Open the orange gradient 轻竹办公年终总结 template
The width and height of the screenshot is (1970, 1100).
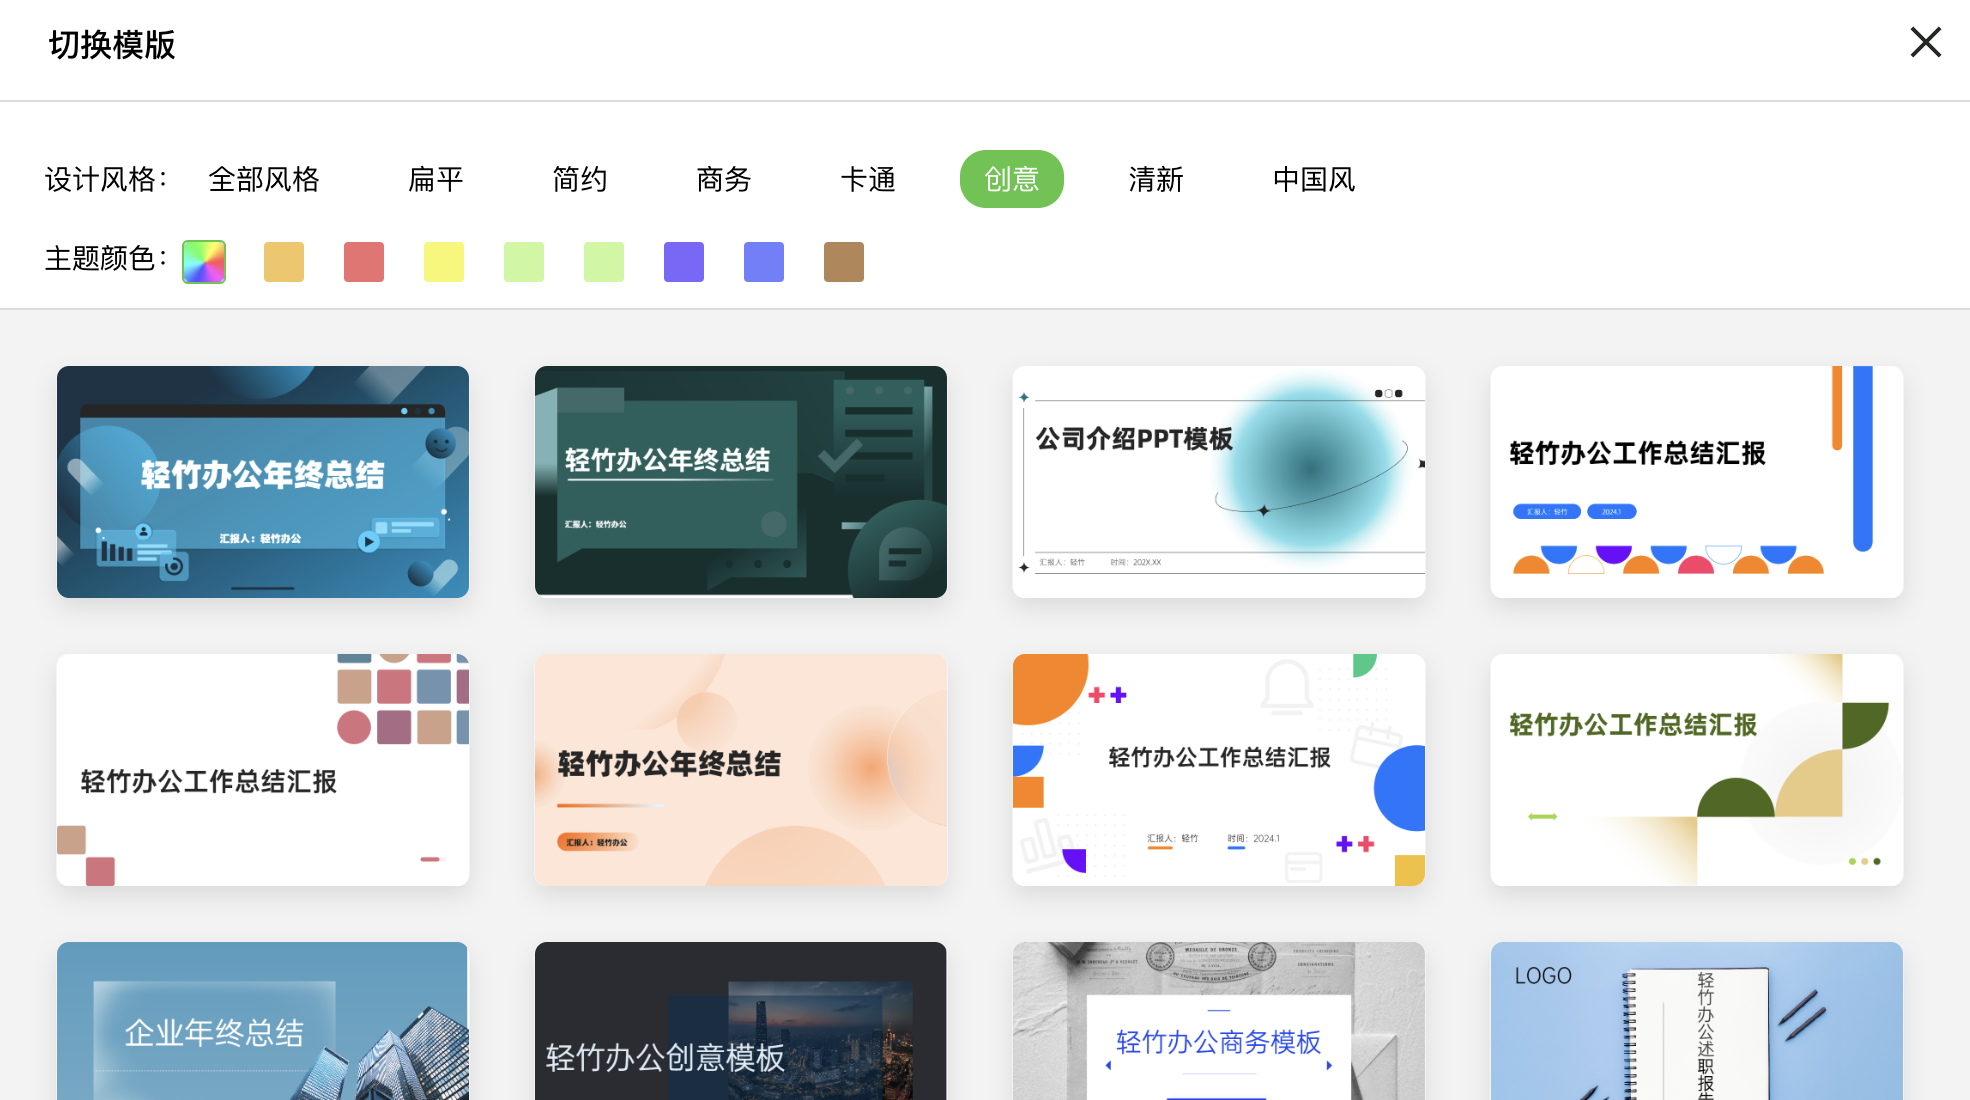[740, 770]
